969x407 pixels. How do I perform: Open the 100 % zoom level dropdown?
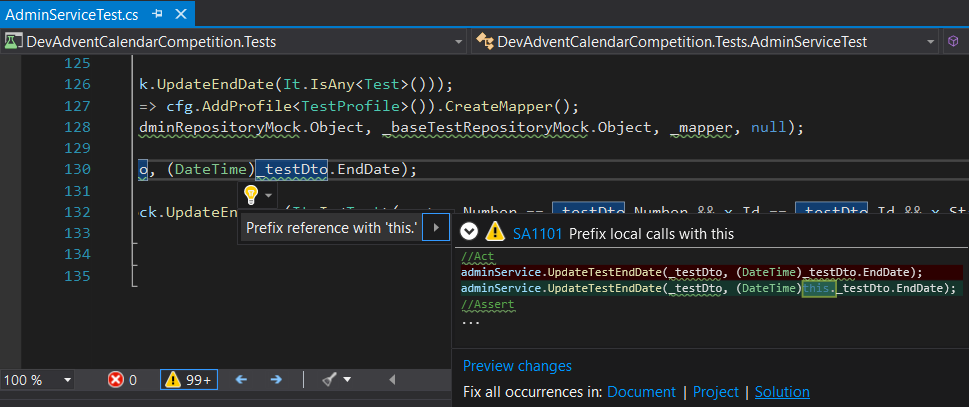coord(68,380)
